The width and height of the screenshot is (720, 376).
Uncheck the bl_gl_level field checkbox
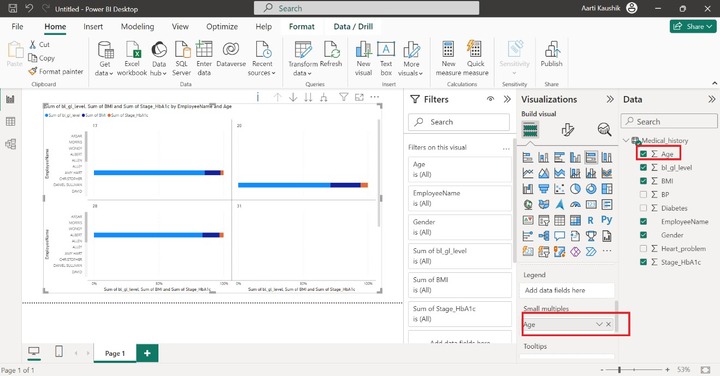pyautogui.click(x=643, y=168)
